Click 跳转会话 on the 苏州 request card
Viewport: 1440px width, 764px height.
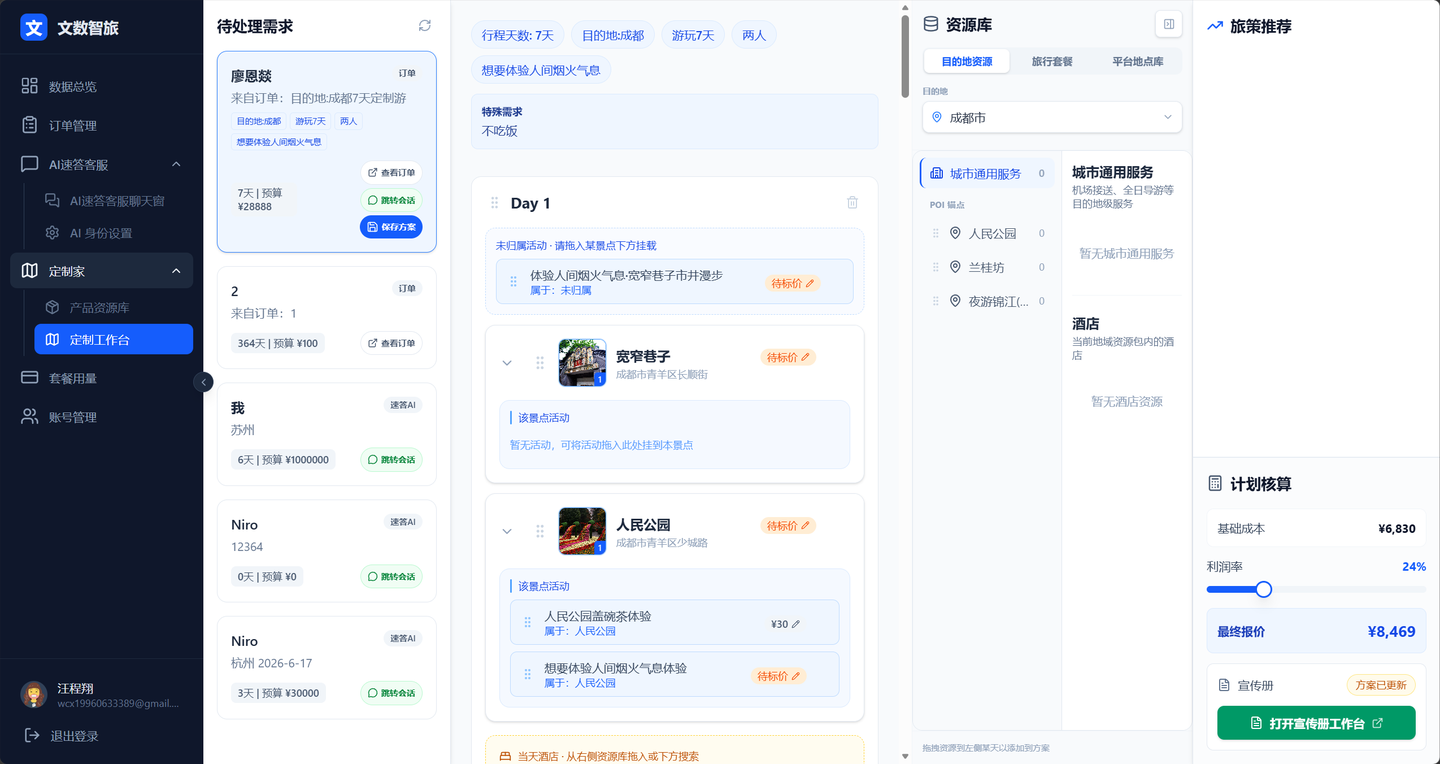click(x=391, y=460)
